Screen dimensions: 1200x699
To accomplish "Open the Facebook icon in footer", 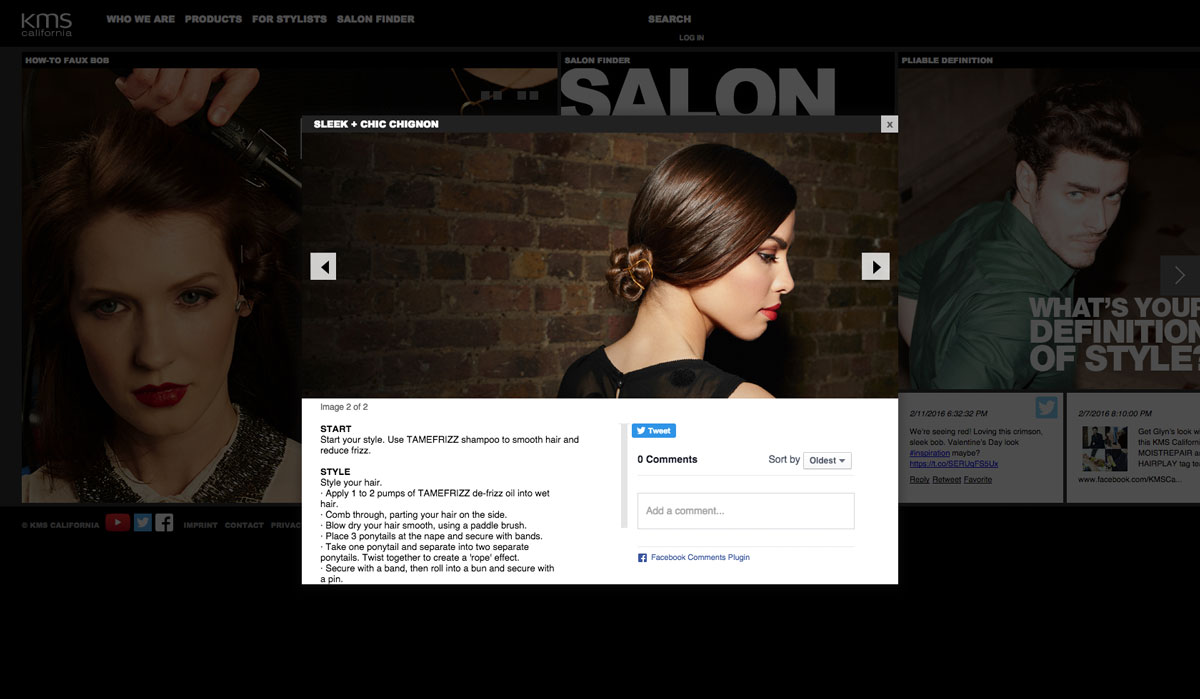I will coord(165,522).
